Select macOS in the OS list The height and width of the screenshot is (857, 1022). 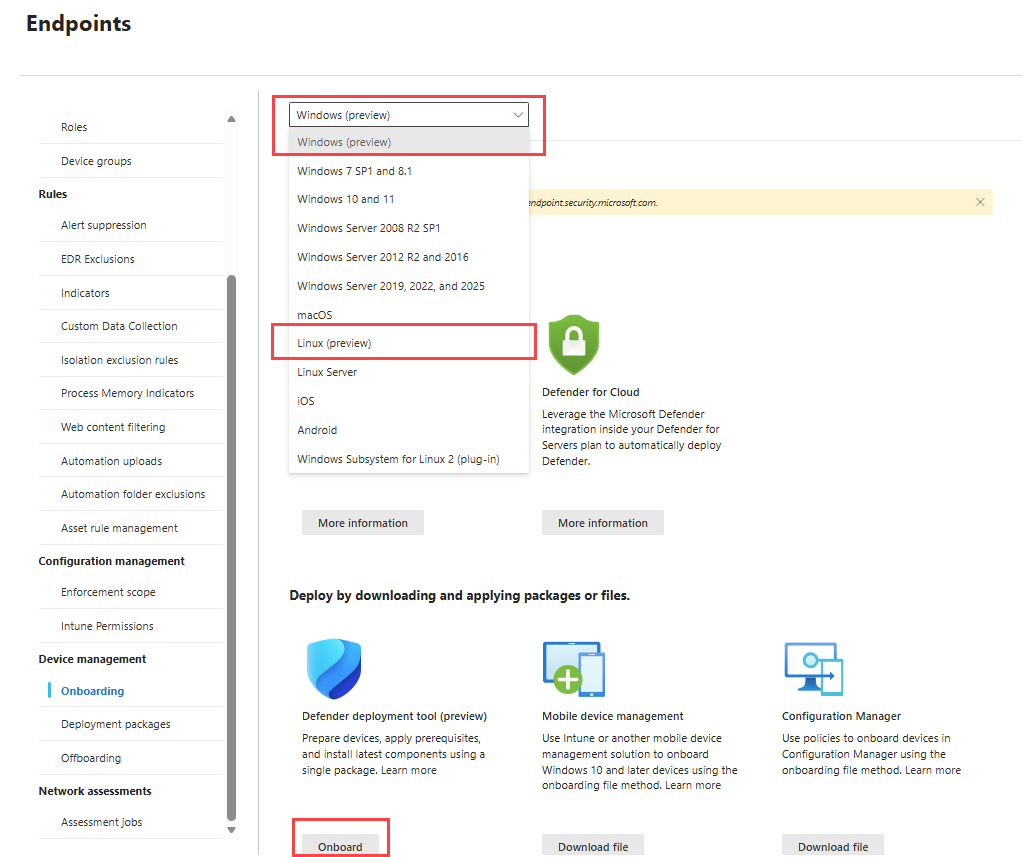tap(314, 315)
